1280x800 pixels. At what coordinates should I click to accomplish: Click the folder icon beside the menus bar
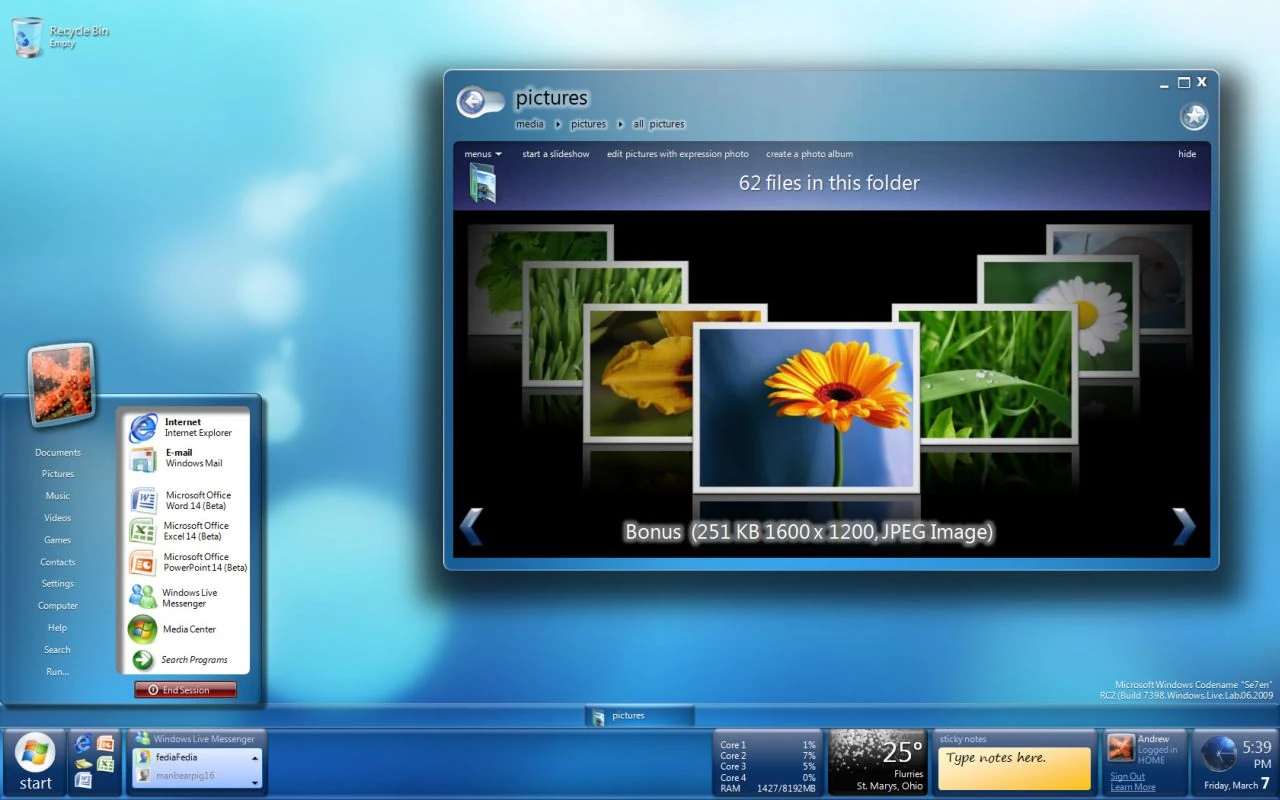click(482, 184)
